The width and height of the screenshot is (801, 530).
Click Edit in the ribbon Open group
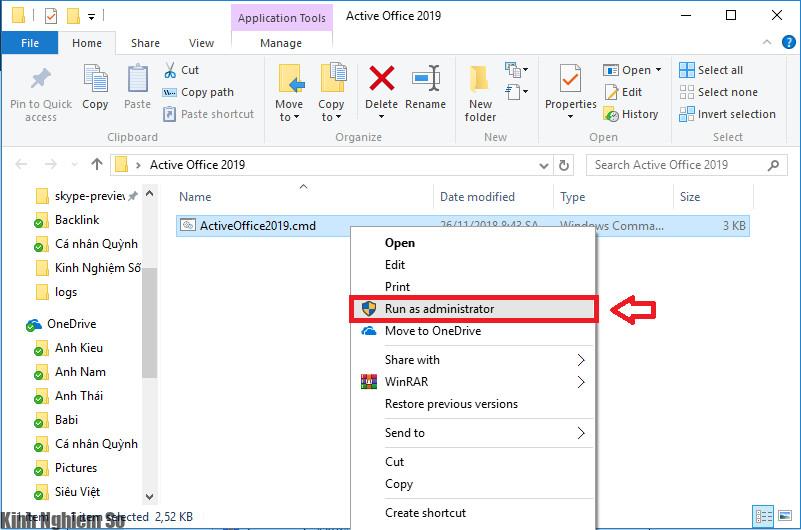pos(623,92)
